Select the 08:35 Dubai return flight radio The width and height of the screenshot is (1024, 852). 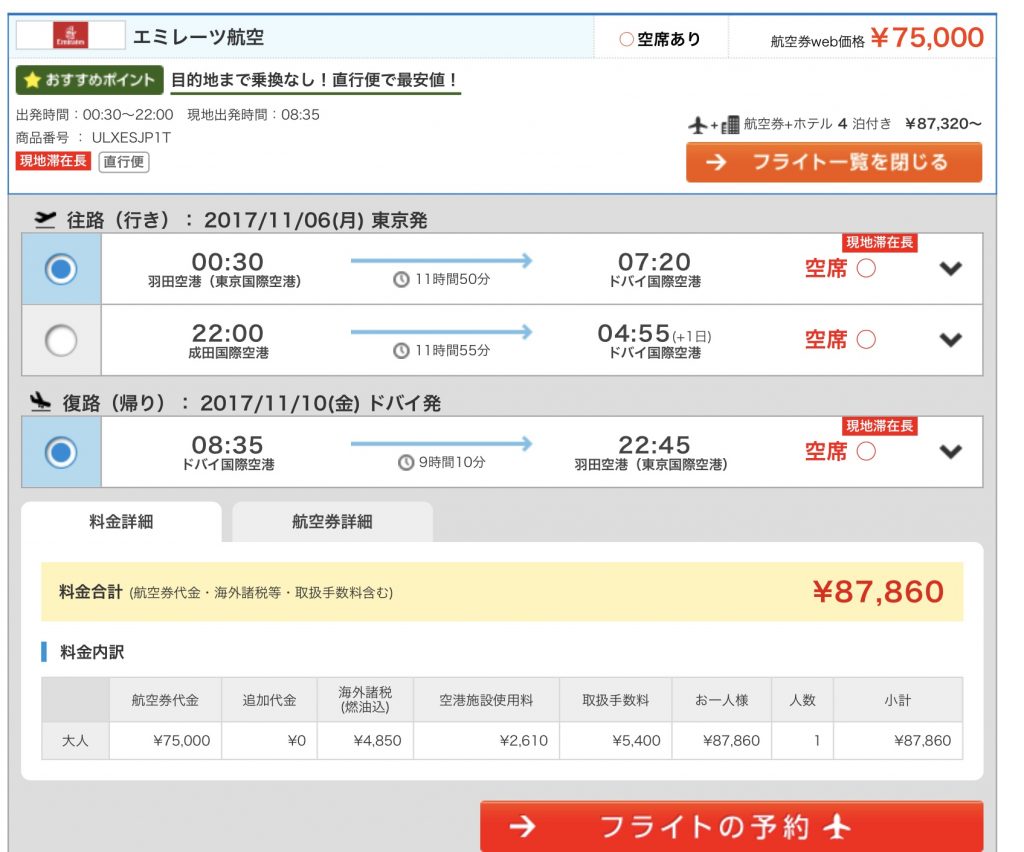(61, 452)
